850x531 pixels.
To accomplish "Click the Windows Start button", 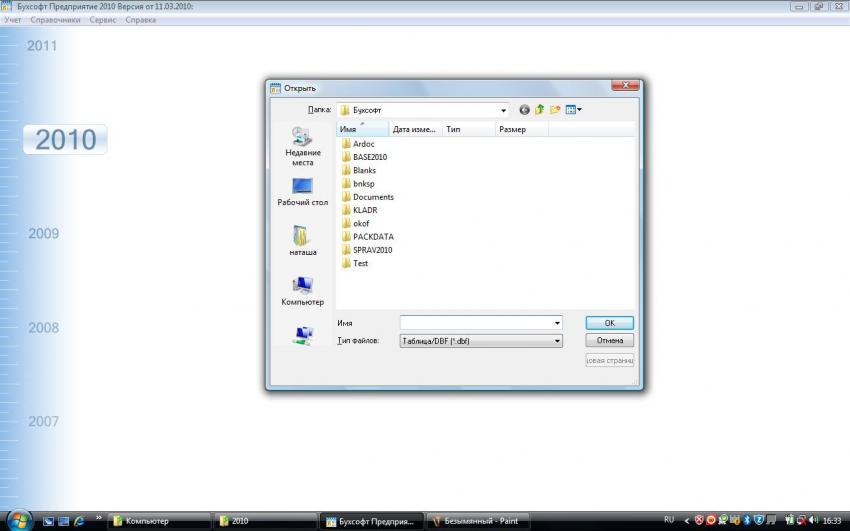I will tap(20, 520).
